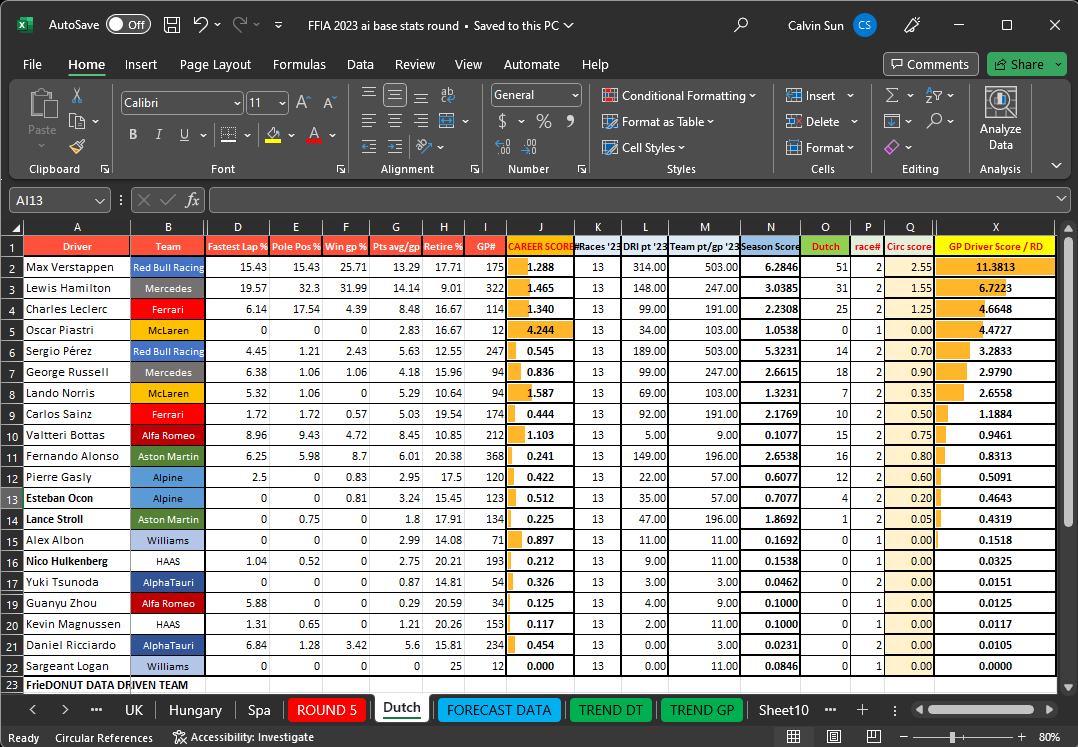1078x747 pixels.
Task: Select the Cut scissors icon
Action: (x=77, y=96)
